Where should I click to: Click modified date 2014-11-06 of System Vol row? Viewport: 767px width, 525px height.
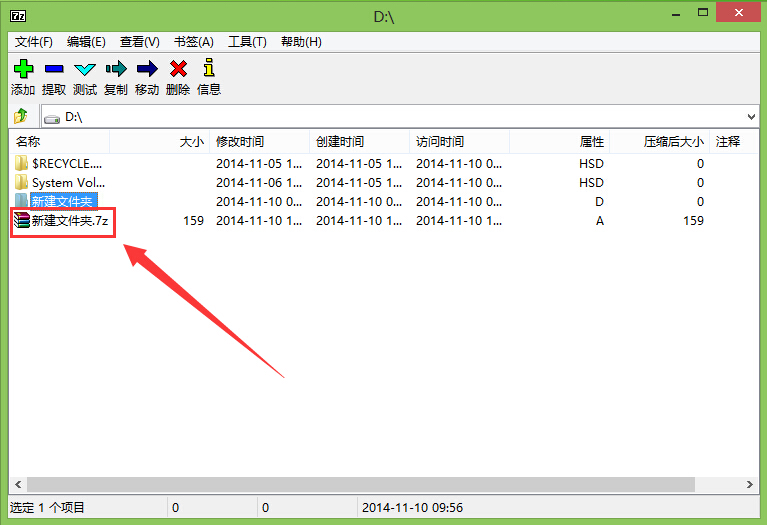tap(259, 183)
